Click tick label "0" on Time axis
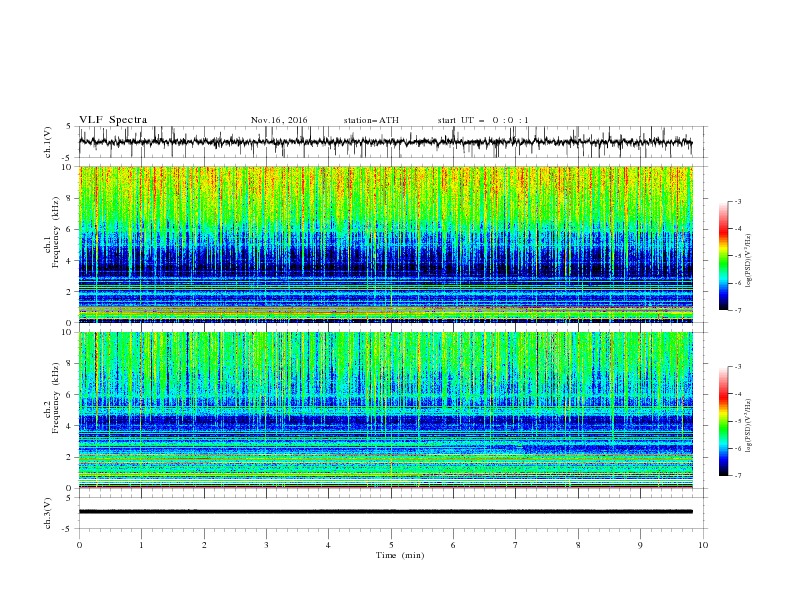This screenshot has width=792, height=612. click(79, 545)
